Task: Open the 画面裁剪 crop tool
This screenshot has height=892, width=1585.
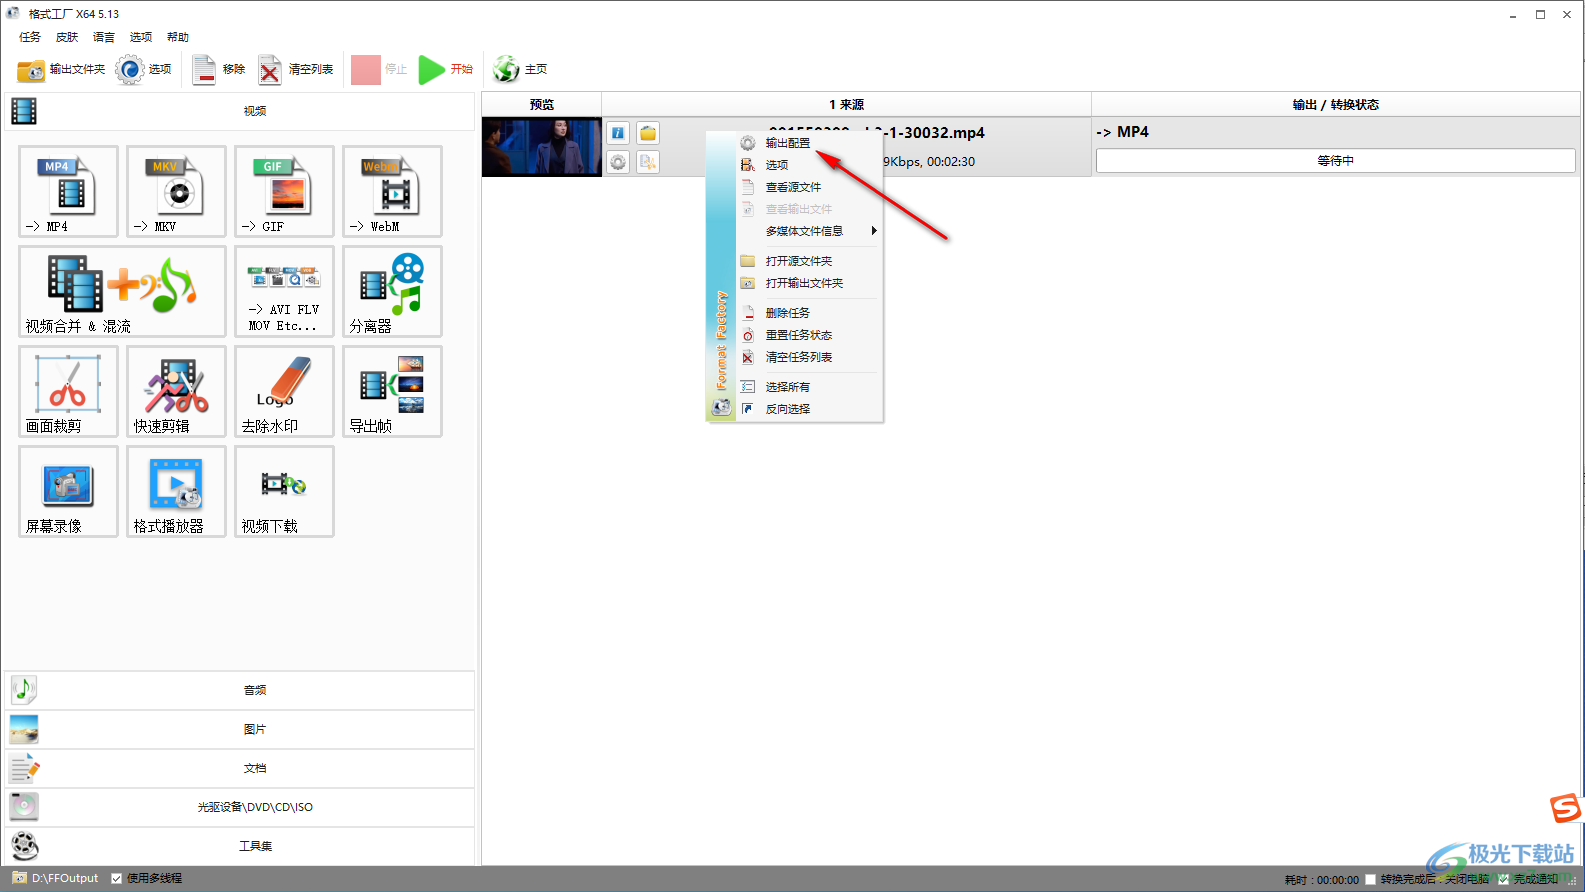Action: [68, 391]
